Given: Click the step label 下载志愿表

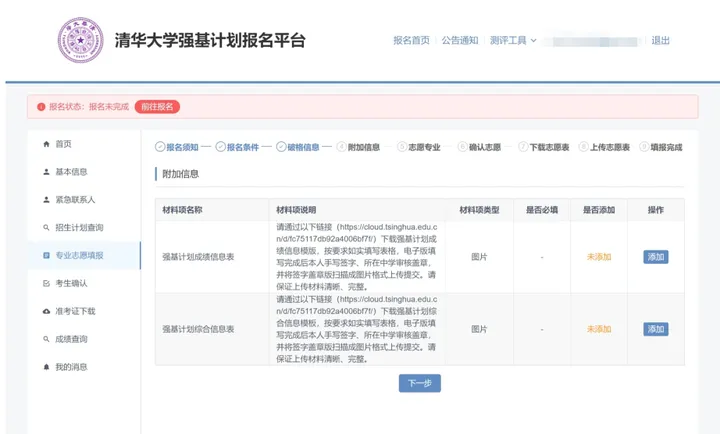Looking at the screenshot, I should click(x=549, y=147).
